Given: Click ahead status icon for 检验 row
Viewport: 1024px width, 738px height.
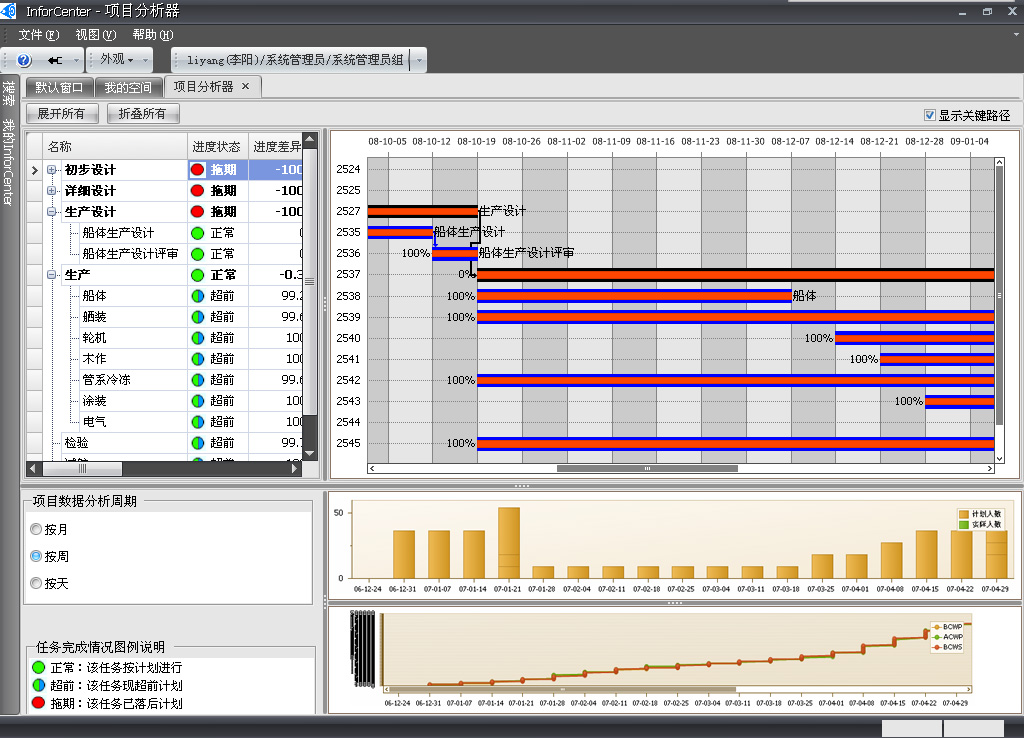Looking at the screenshot, I should pyautogui.click(x=197, y=443).
